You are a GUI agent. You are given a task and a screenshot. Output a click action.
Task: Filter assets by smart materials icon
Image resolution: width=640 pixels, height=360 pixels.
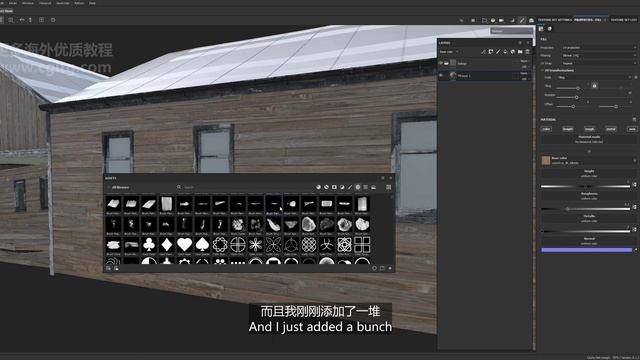point(326,187)
